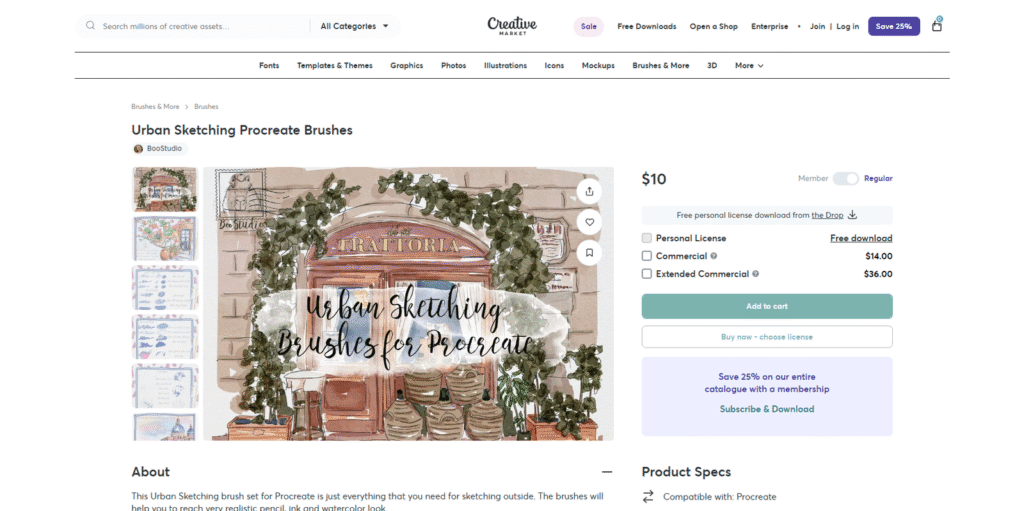
Task: Click the Creative Market logo
Action: [512, 26]
